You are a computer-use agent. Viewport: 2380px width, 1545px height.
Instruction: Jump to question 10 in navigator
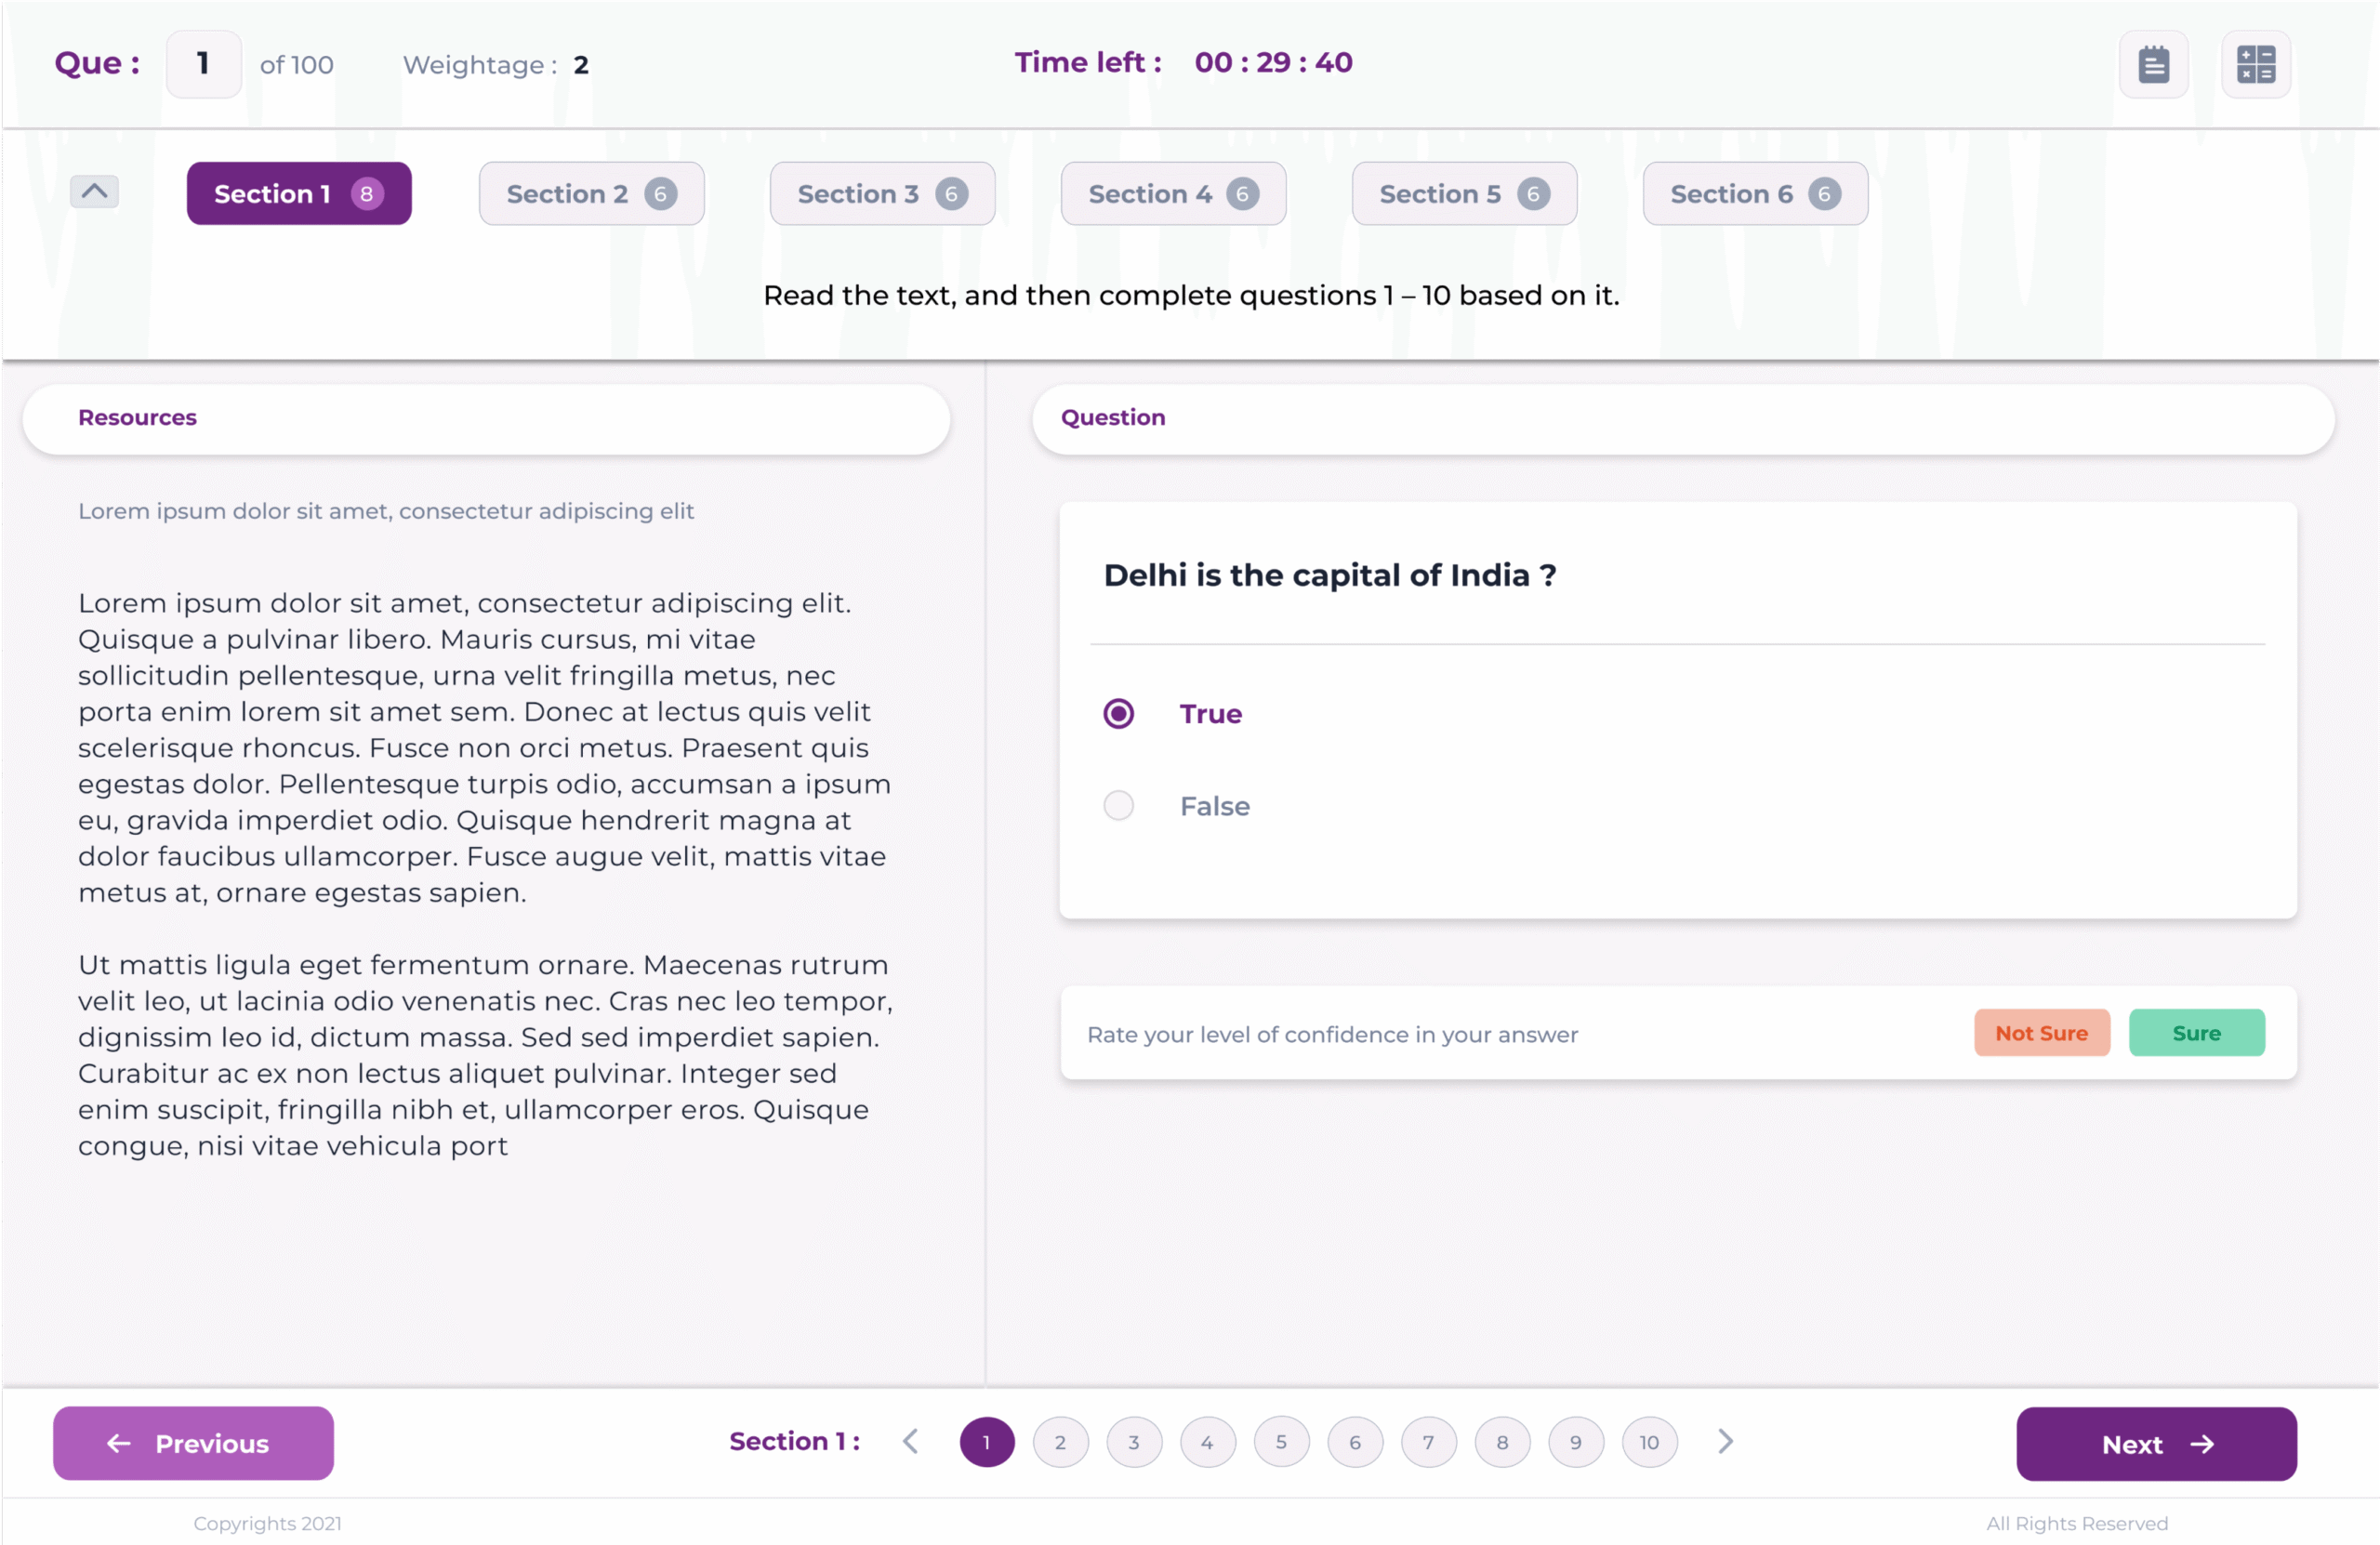[x=1649, y=1442]
